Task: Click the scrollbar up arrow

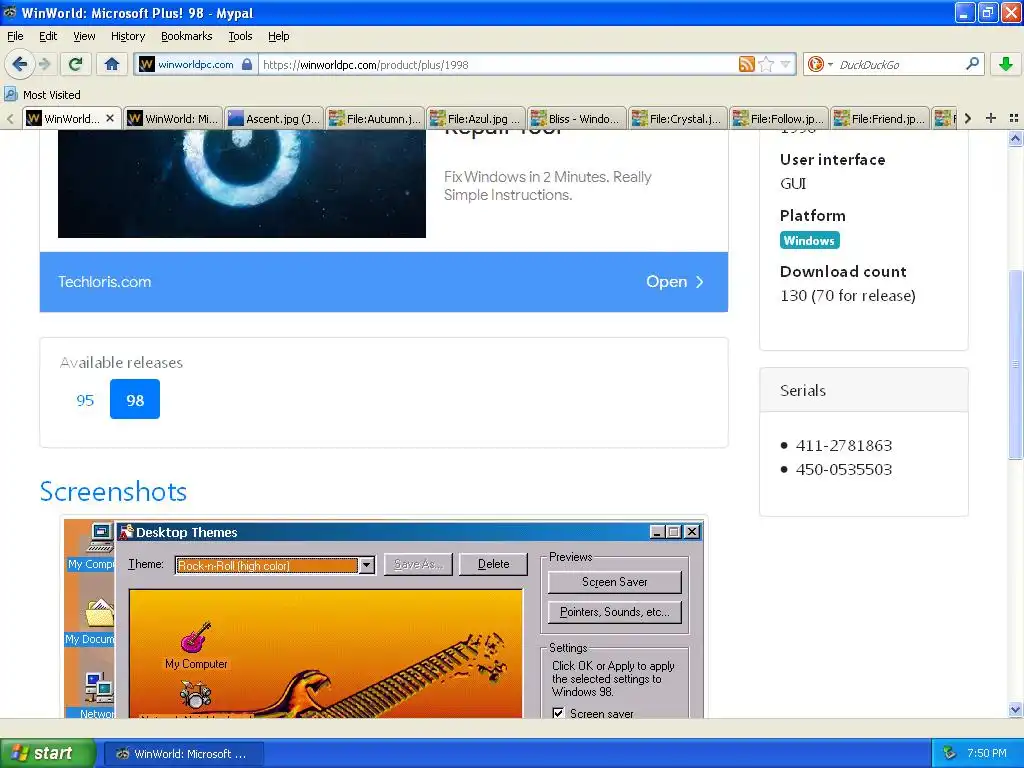Action: click(x=1015, y=138)
